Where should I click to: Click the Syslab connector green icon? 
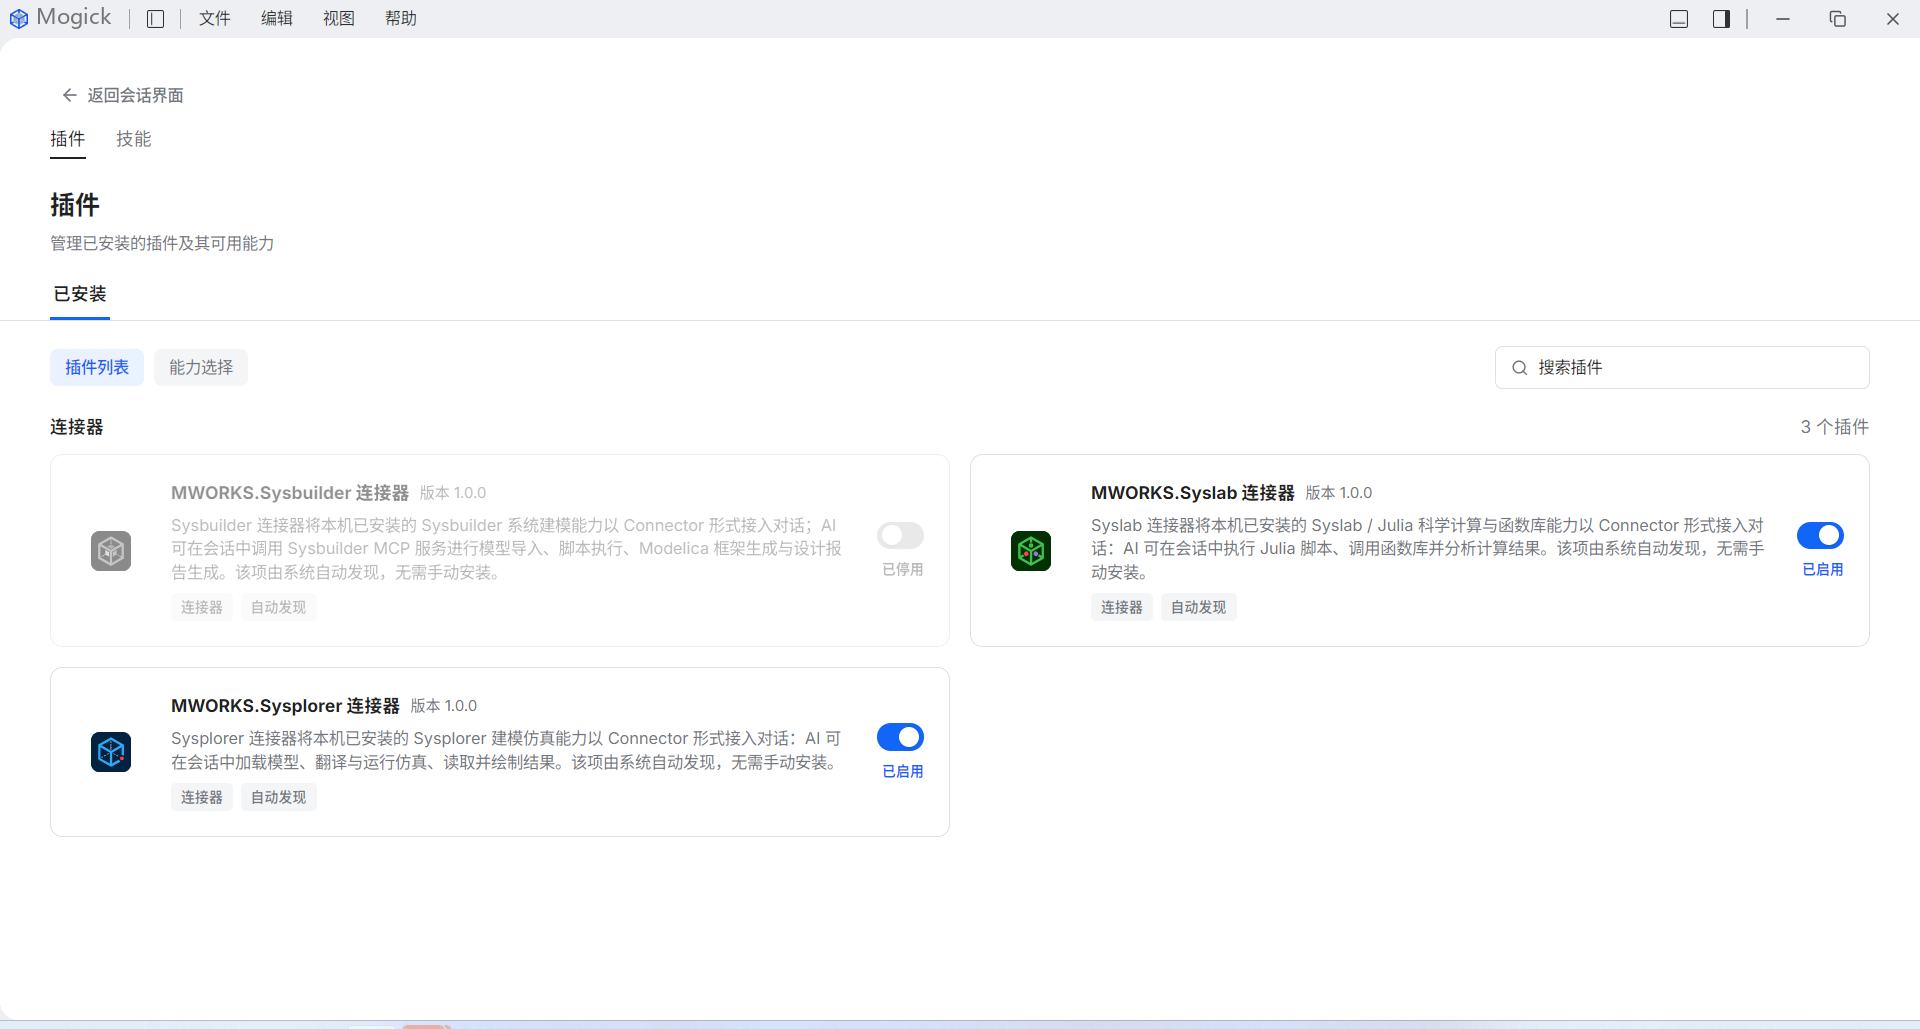(1031, 551)
